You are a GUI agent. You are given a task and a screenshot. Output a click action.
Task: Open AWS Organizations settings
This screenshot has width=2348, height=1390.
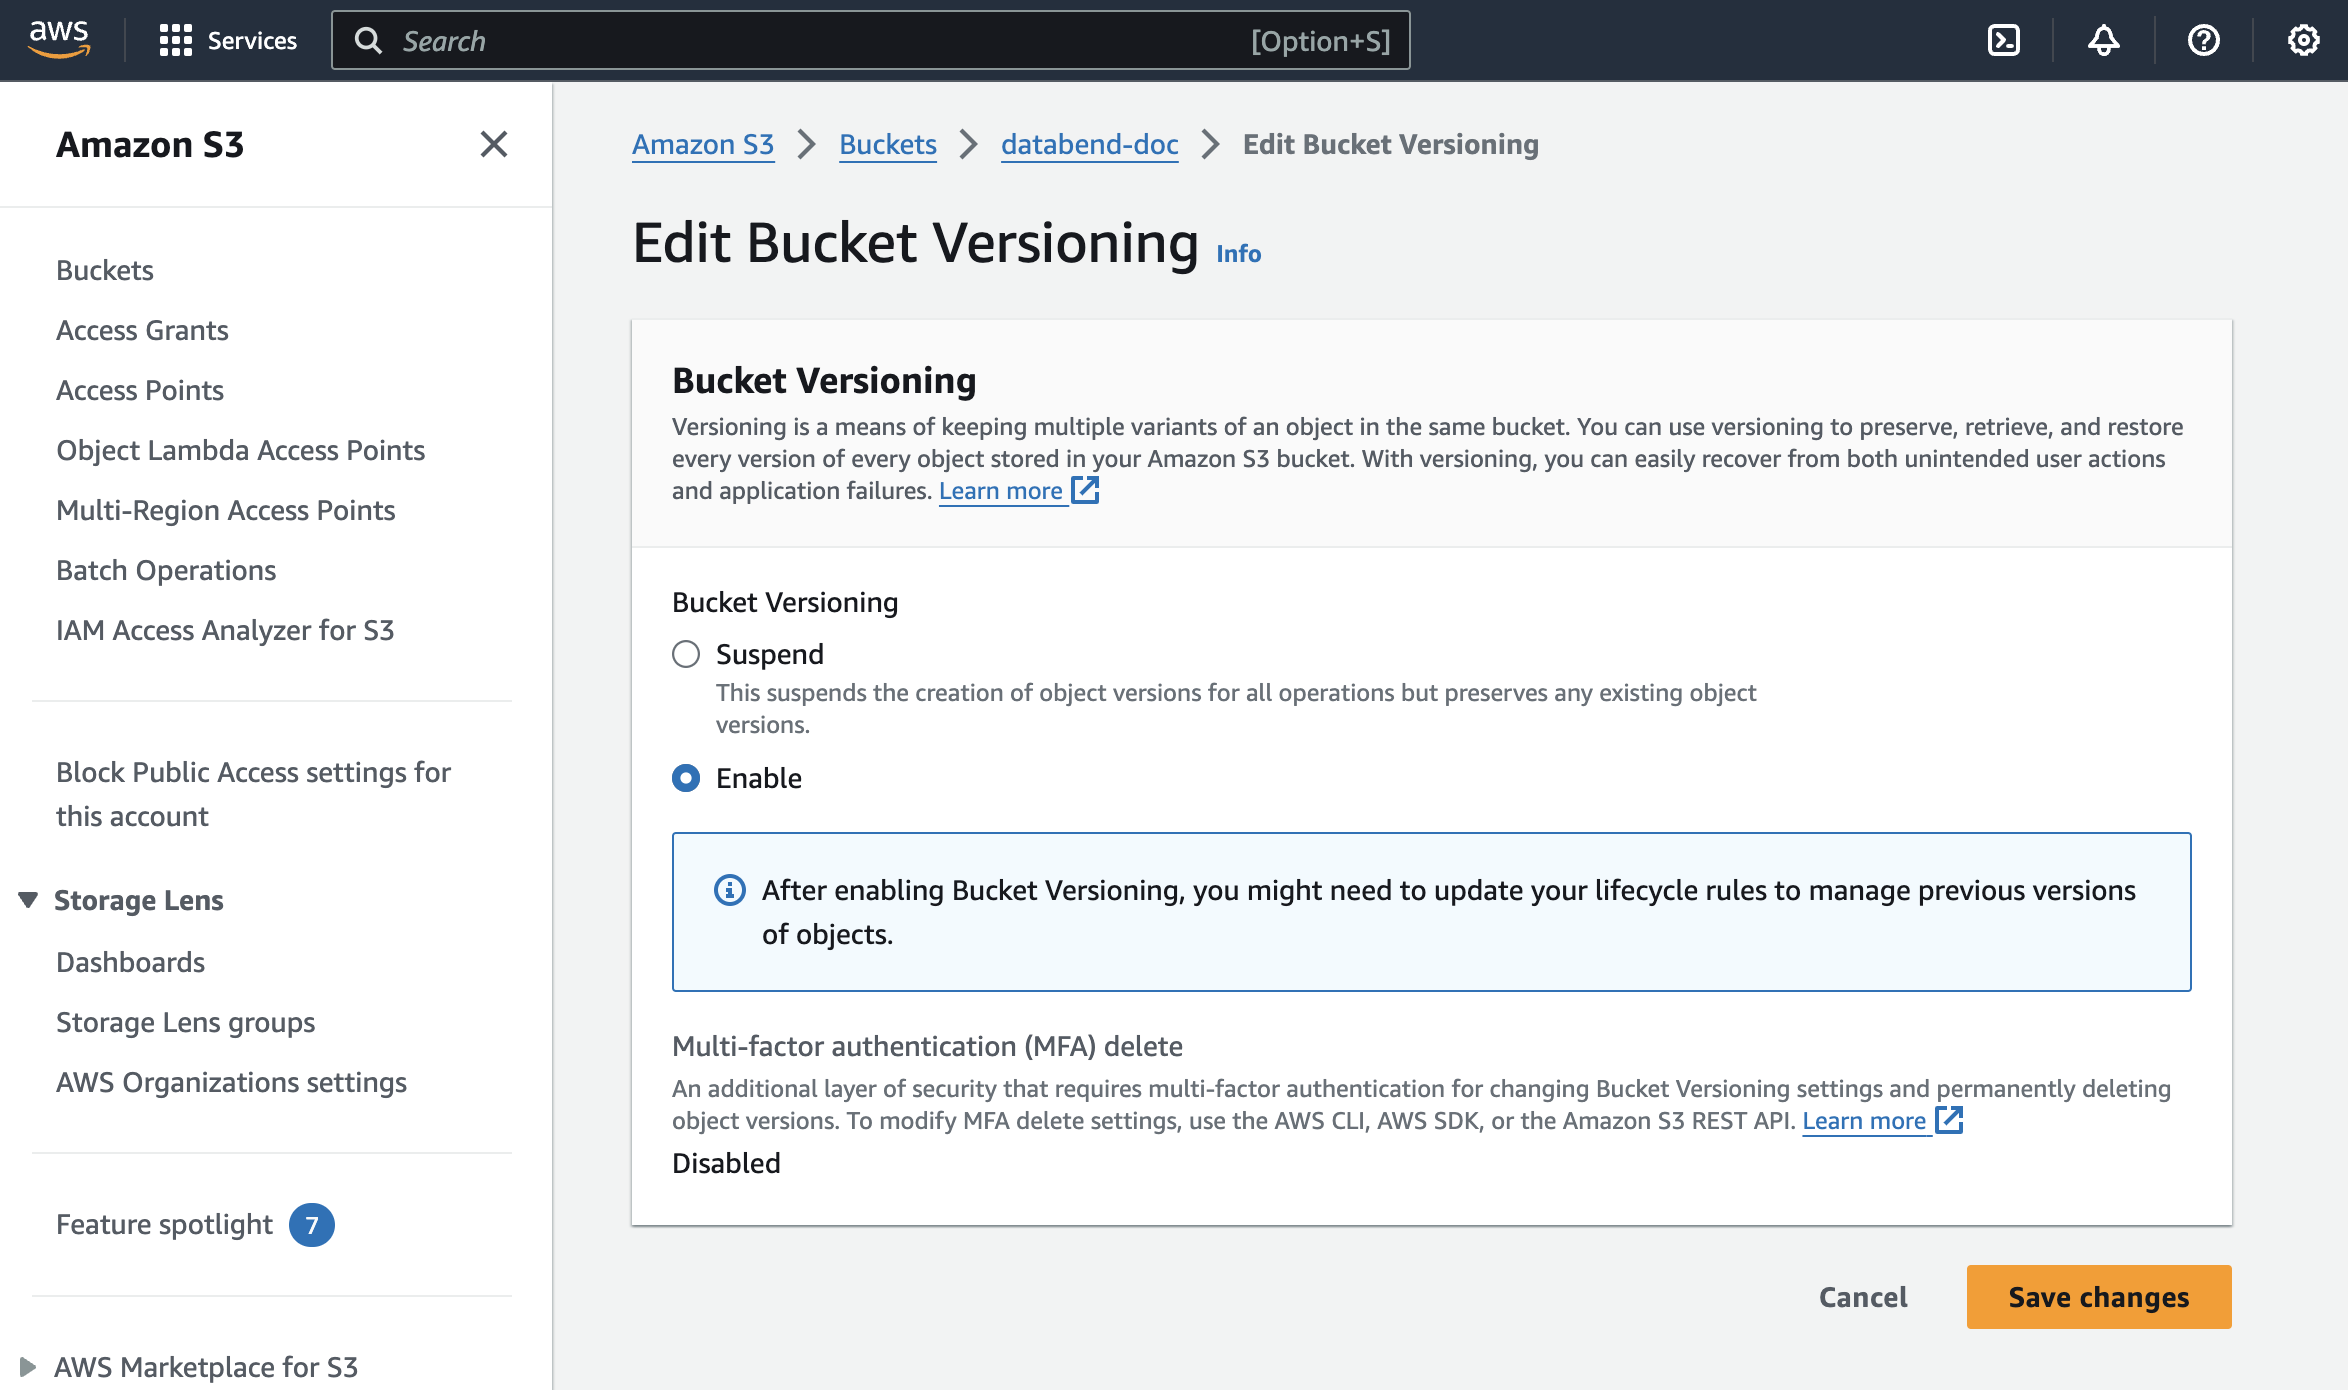pyautogui.click(x=231, y=1082)
